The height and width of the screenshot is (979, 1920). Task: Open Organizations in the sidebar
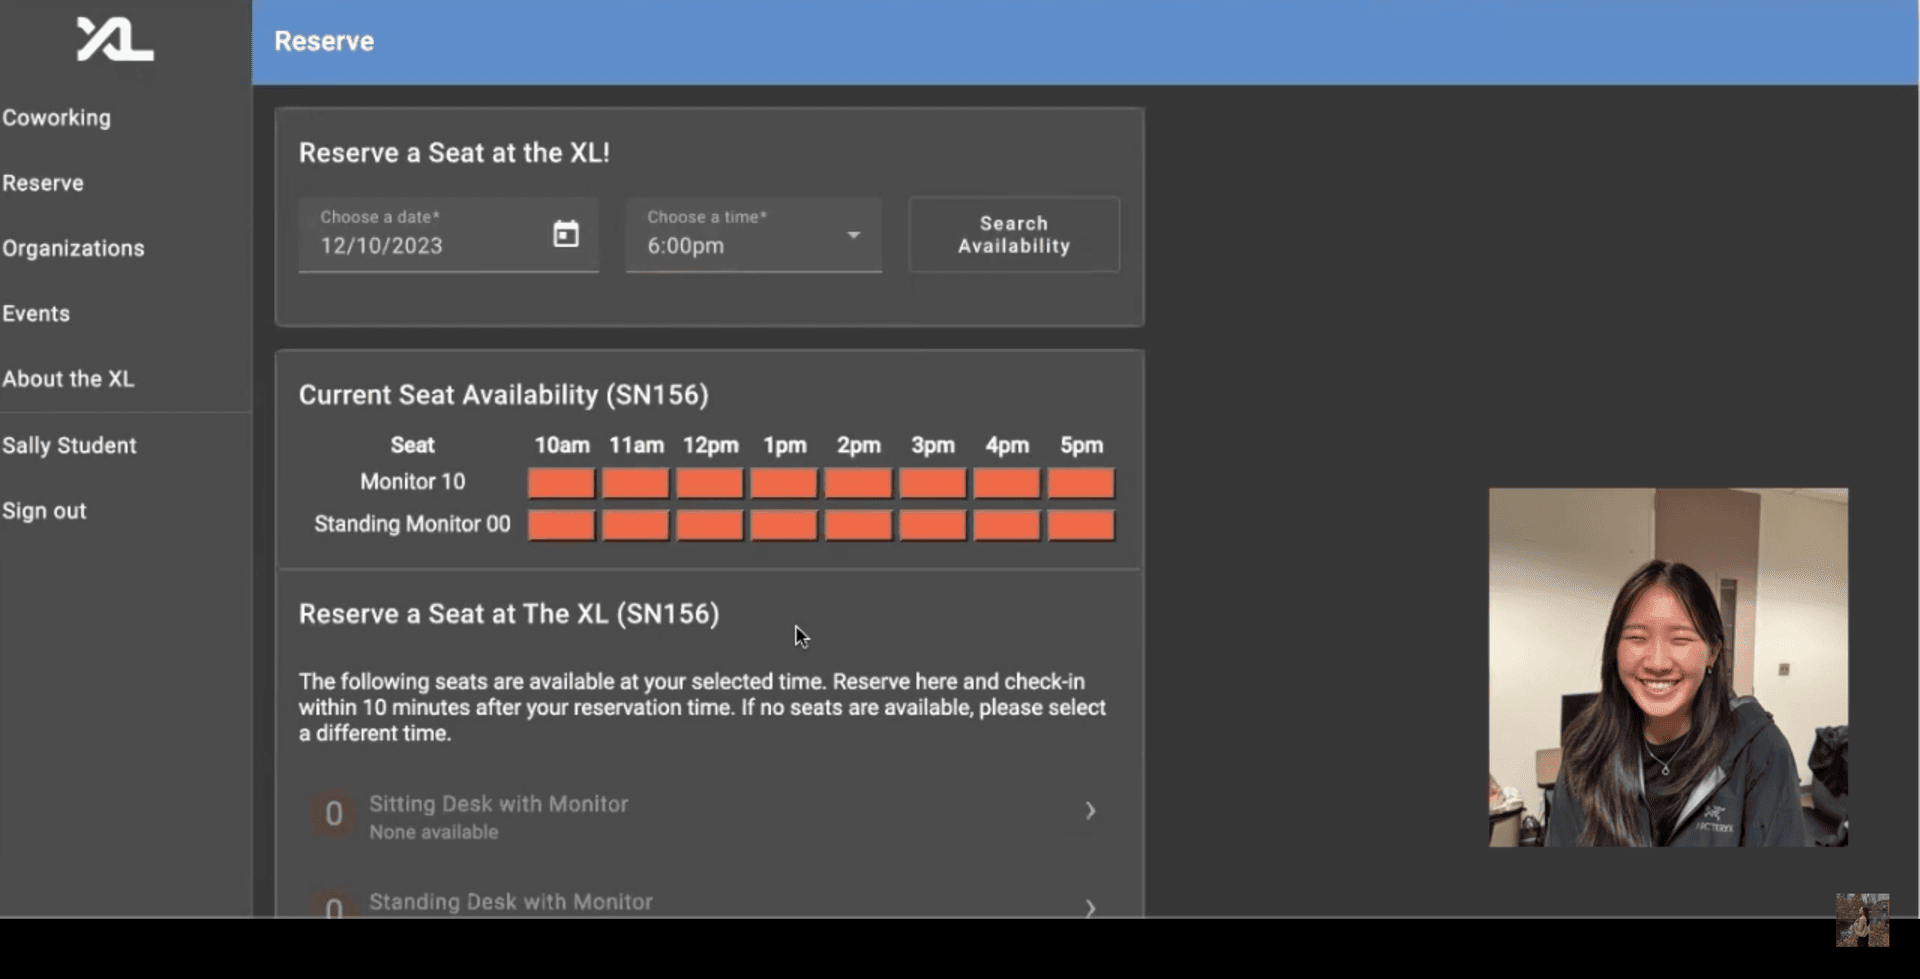[73, 248]
